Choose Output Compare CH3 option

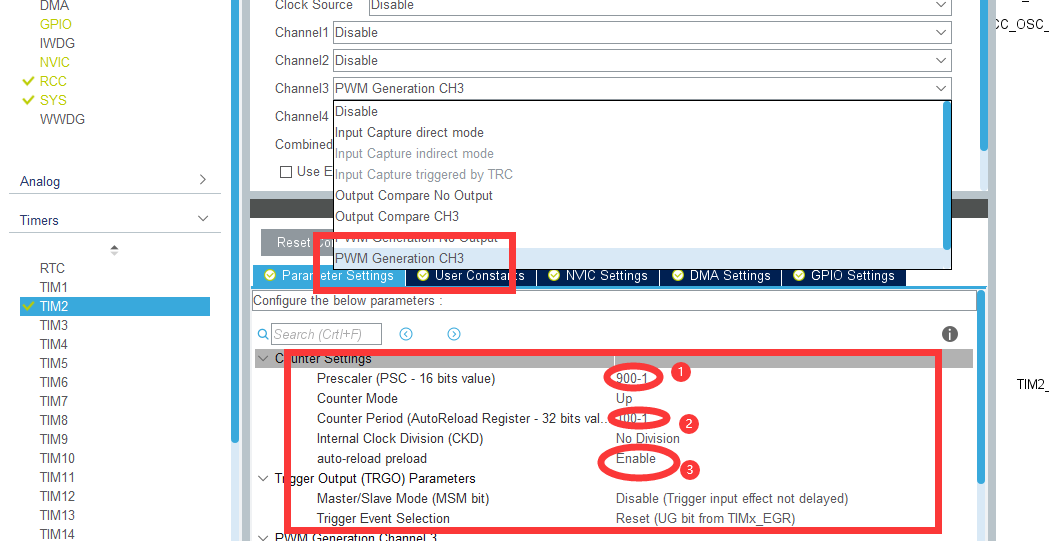(397, 217)
